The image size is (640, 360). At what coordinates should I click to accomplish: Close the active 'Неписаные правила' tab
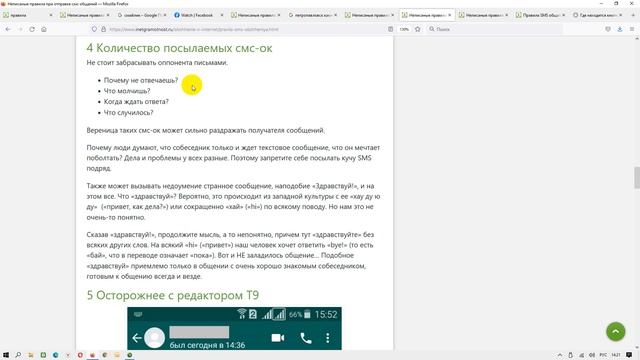tap(450, 15)
